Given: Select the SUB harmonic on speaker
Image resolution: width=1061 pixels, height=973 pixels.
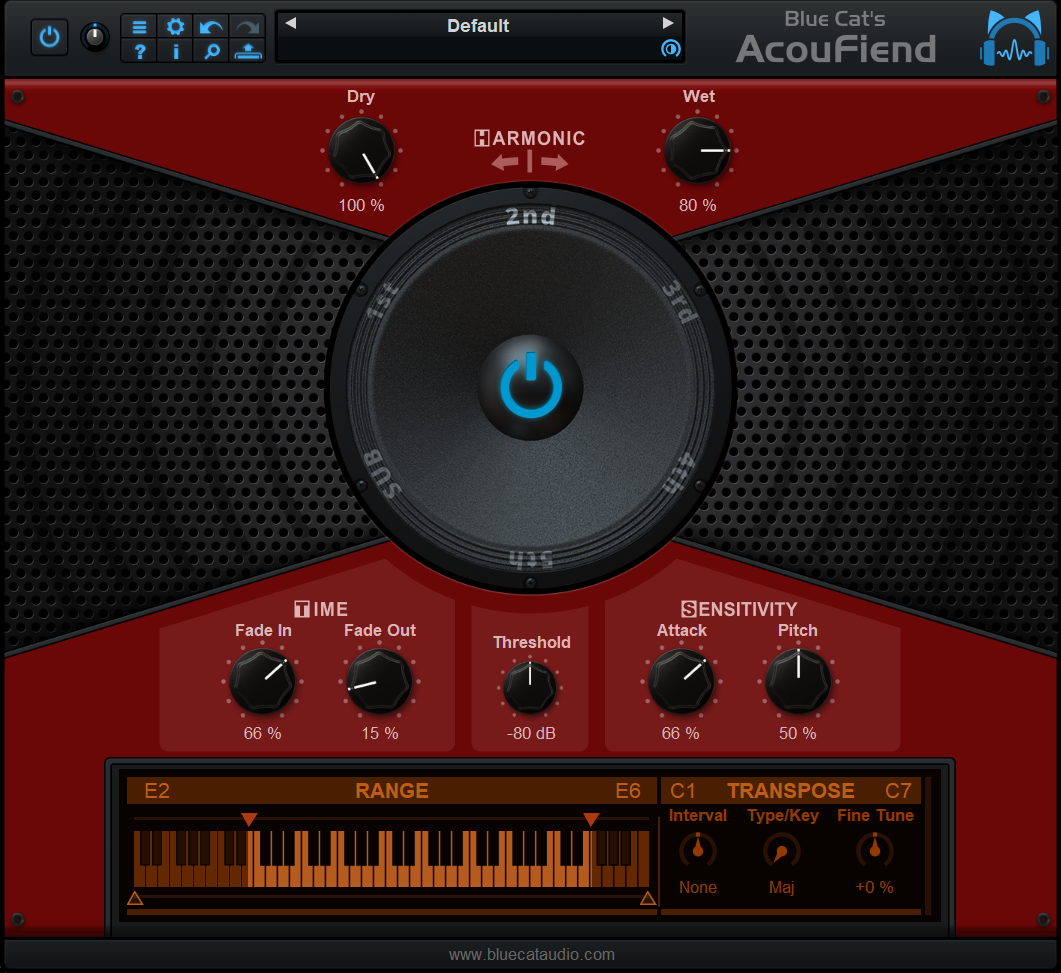Looking at the screenshot, I should [x=382, y=474].
